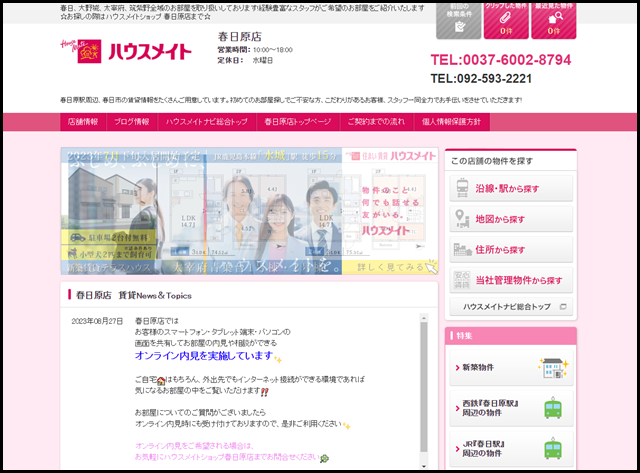Image resolution: width=640 pixels, height=473 pixels.
Task: Click the オンライン内見を実施しています headline
Action: click(204, 355)
